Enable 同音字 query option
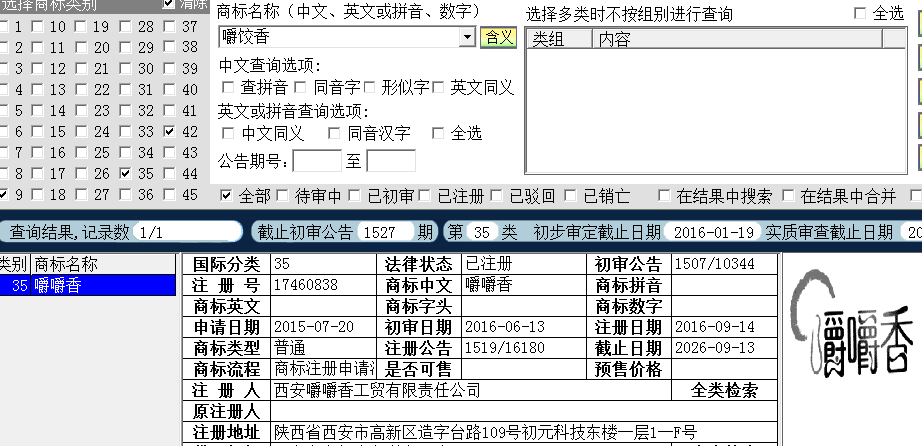Screen dimensions: 922x446 click(x=300, y=88)
